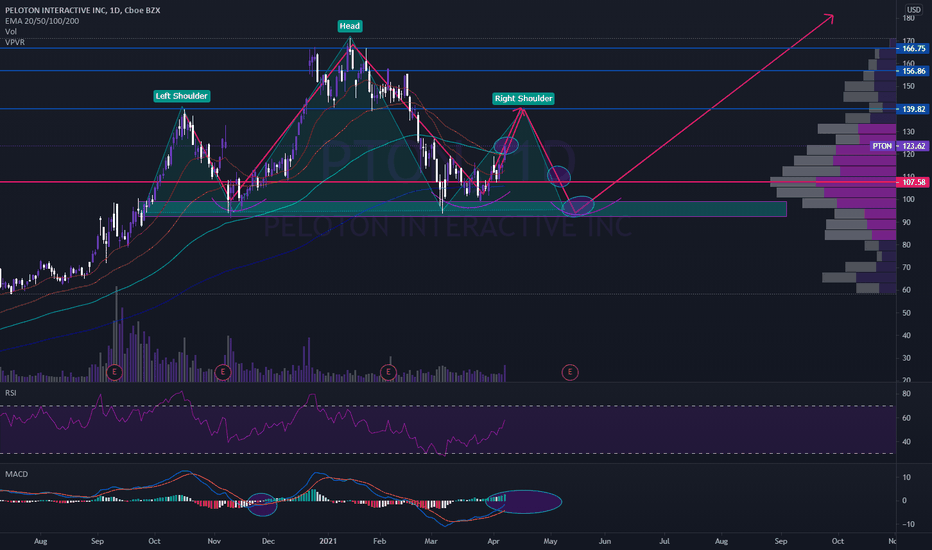The height and width of the screenshot is (550, 932).
Task: Click the 2021 label on the time axis
Action: pos(328,541)
